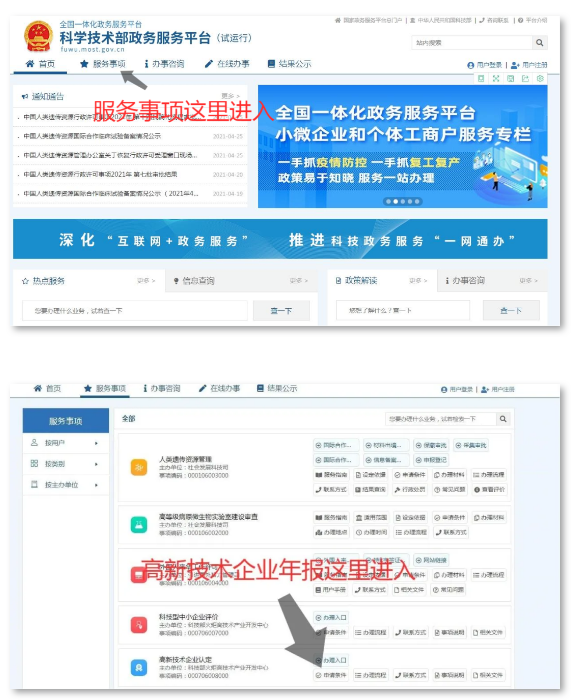Open the 更多 link in 通知通告
This screenshot has width=573, height=700.
230,96
